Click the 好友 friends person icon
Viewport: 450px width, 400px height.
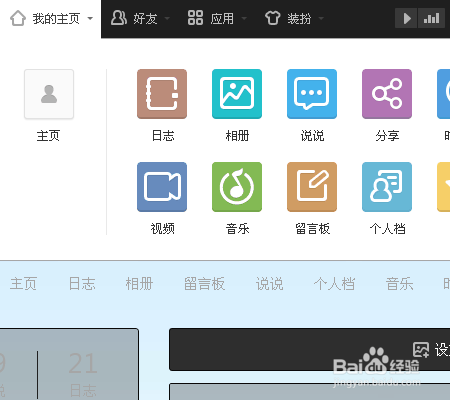click(x=119, y=18)
